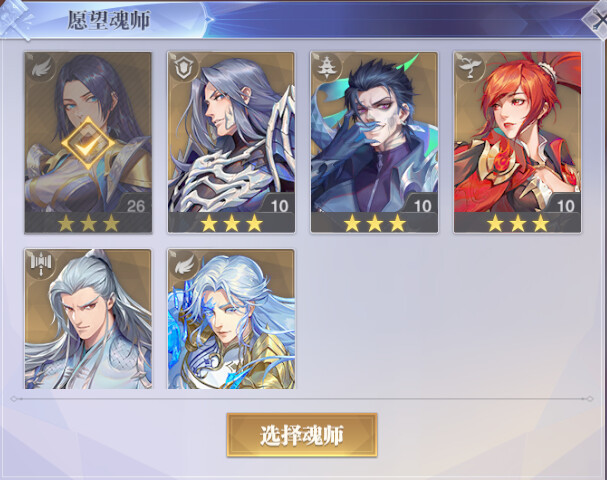
Task: Select the red-haired female hero card
Action: point(518,143)
